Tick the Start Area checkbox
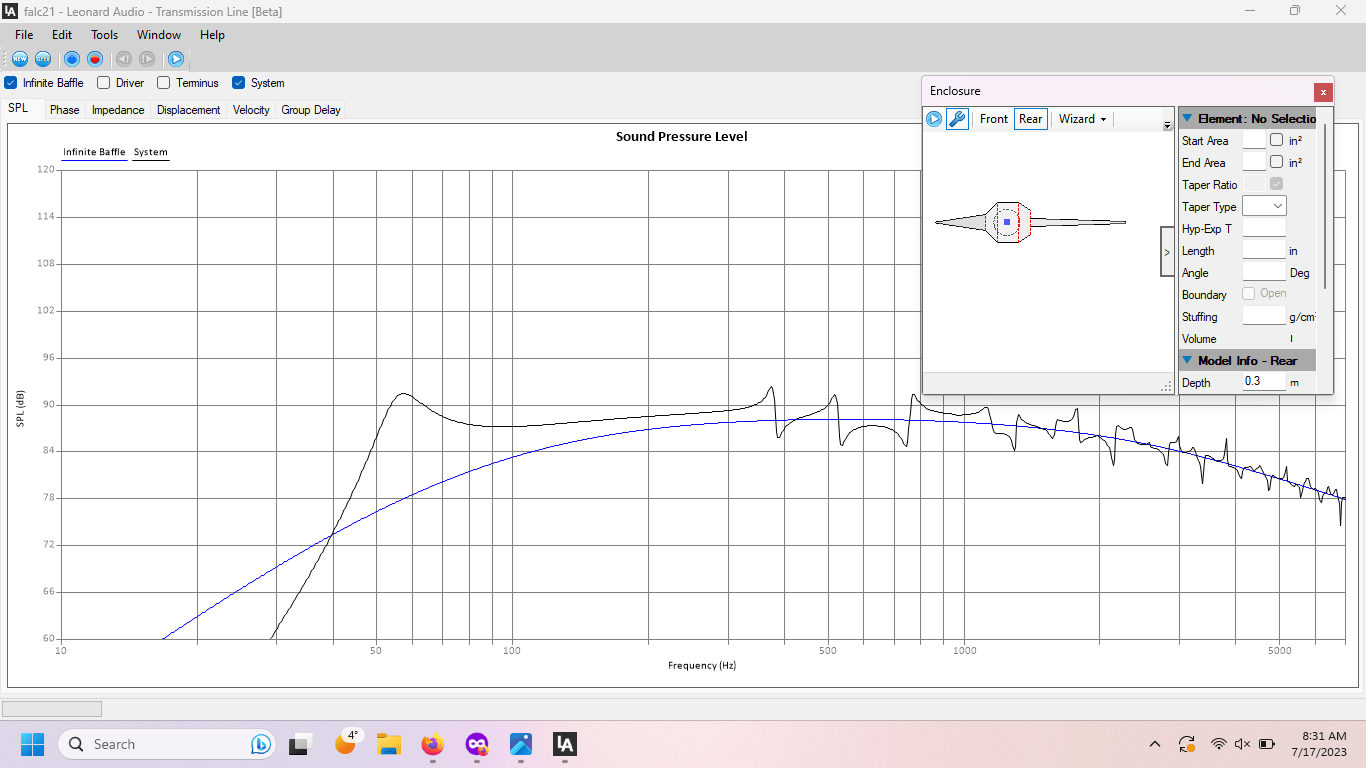The width and height of the screenshot is (1366, 768). [x=1276, y=140]
